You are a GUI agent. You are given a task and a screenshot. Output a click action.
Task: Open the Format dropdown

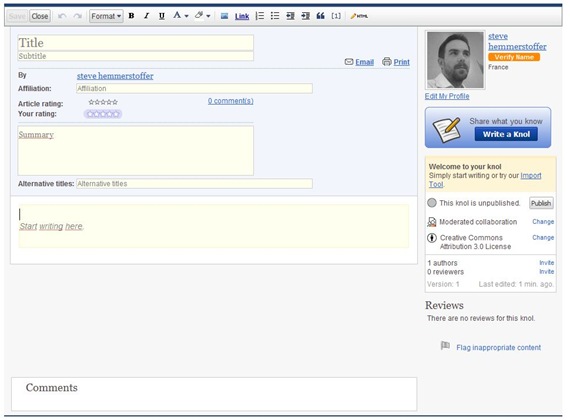(106, 16)
